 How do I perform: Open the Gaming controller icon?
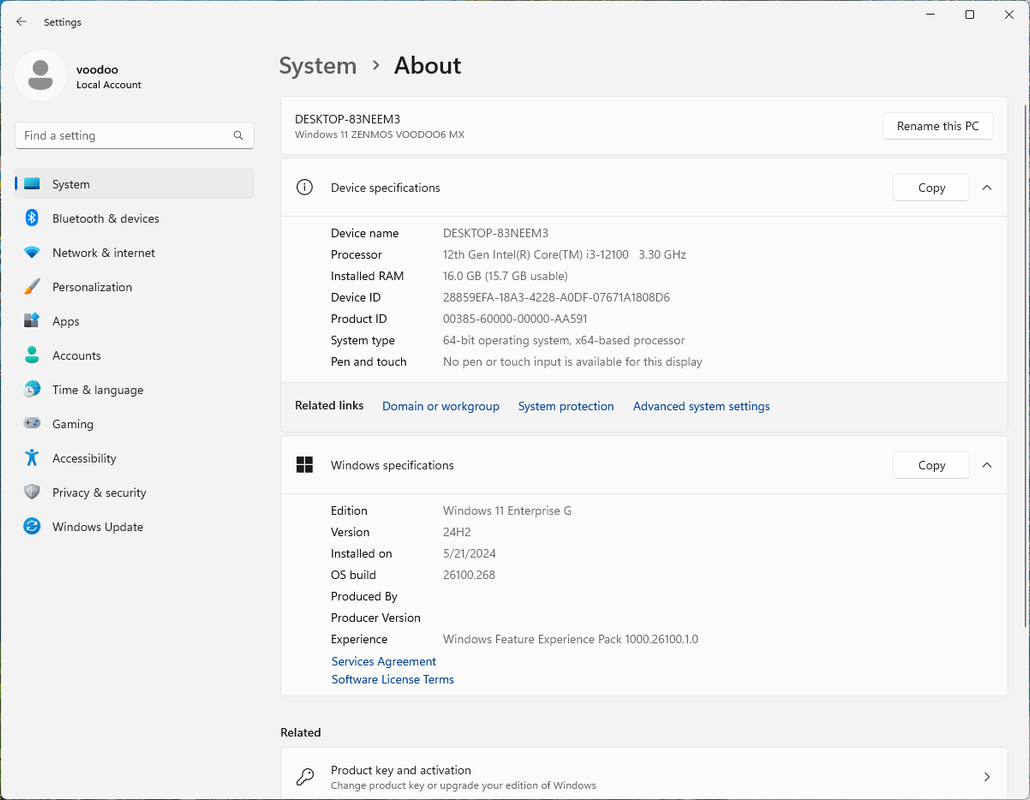(32, 424)
